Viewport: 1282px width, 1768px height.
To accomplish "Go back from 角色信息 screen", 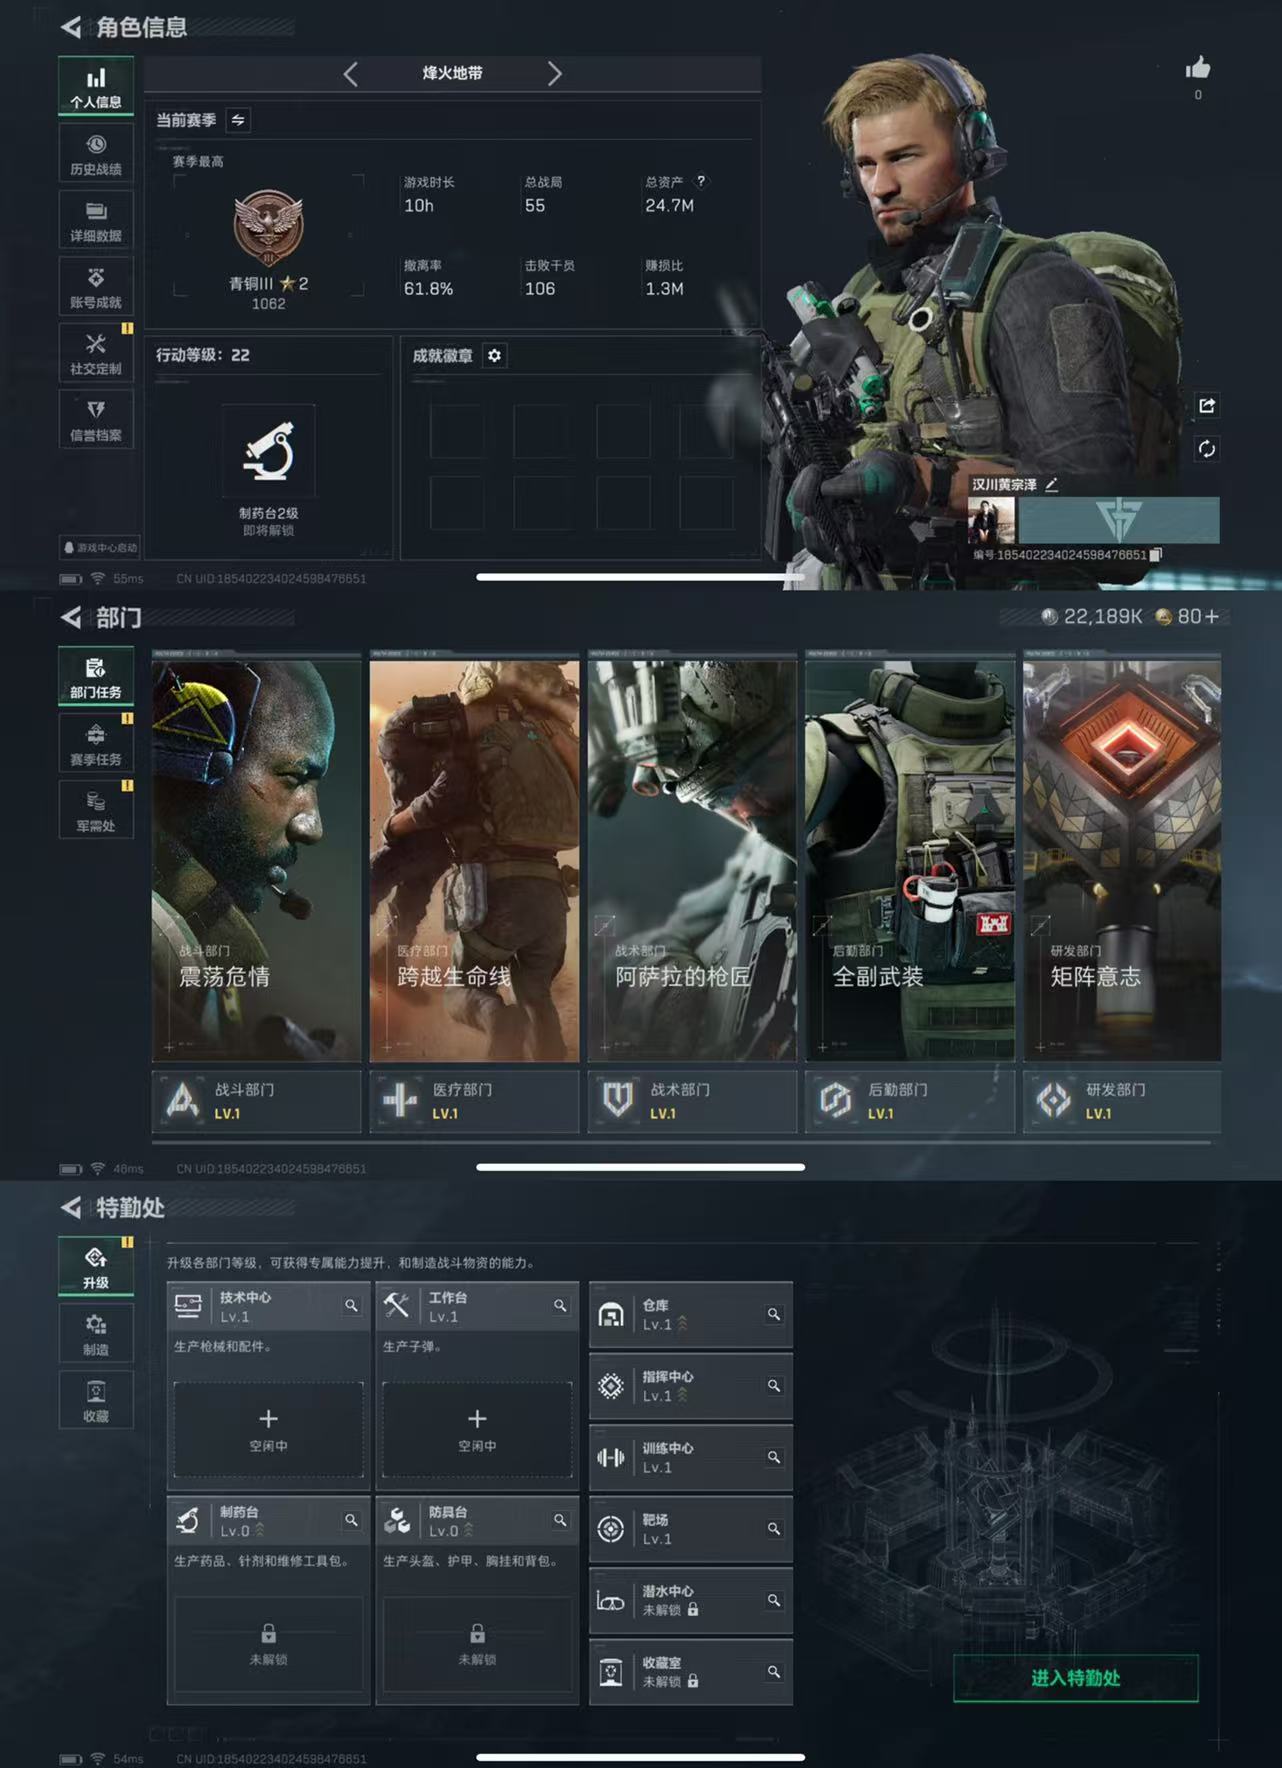I will tap(71, 27).
